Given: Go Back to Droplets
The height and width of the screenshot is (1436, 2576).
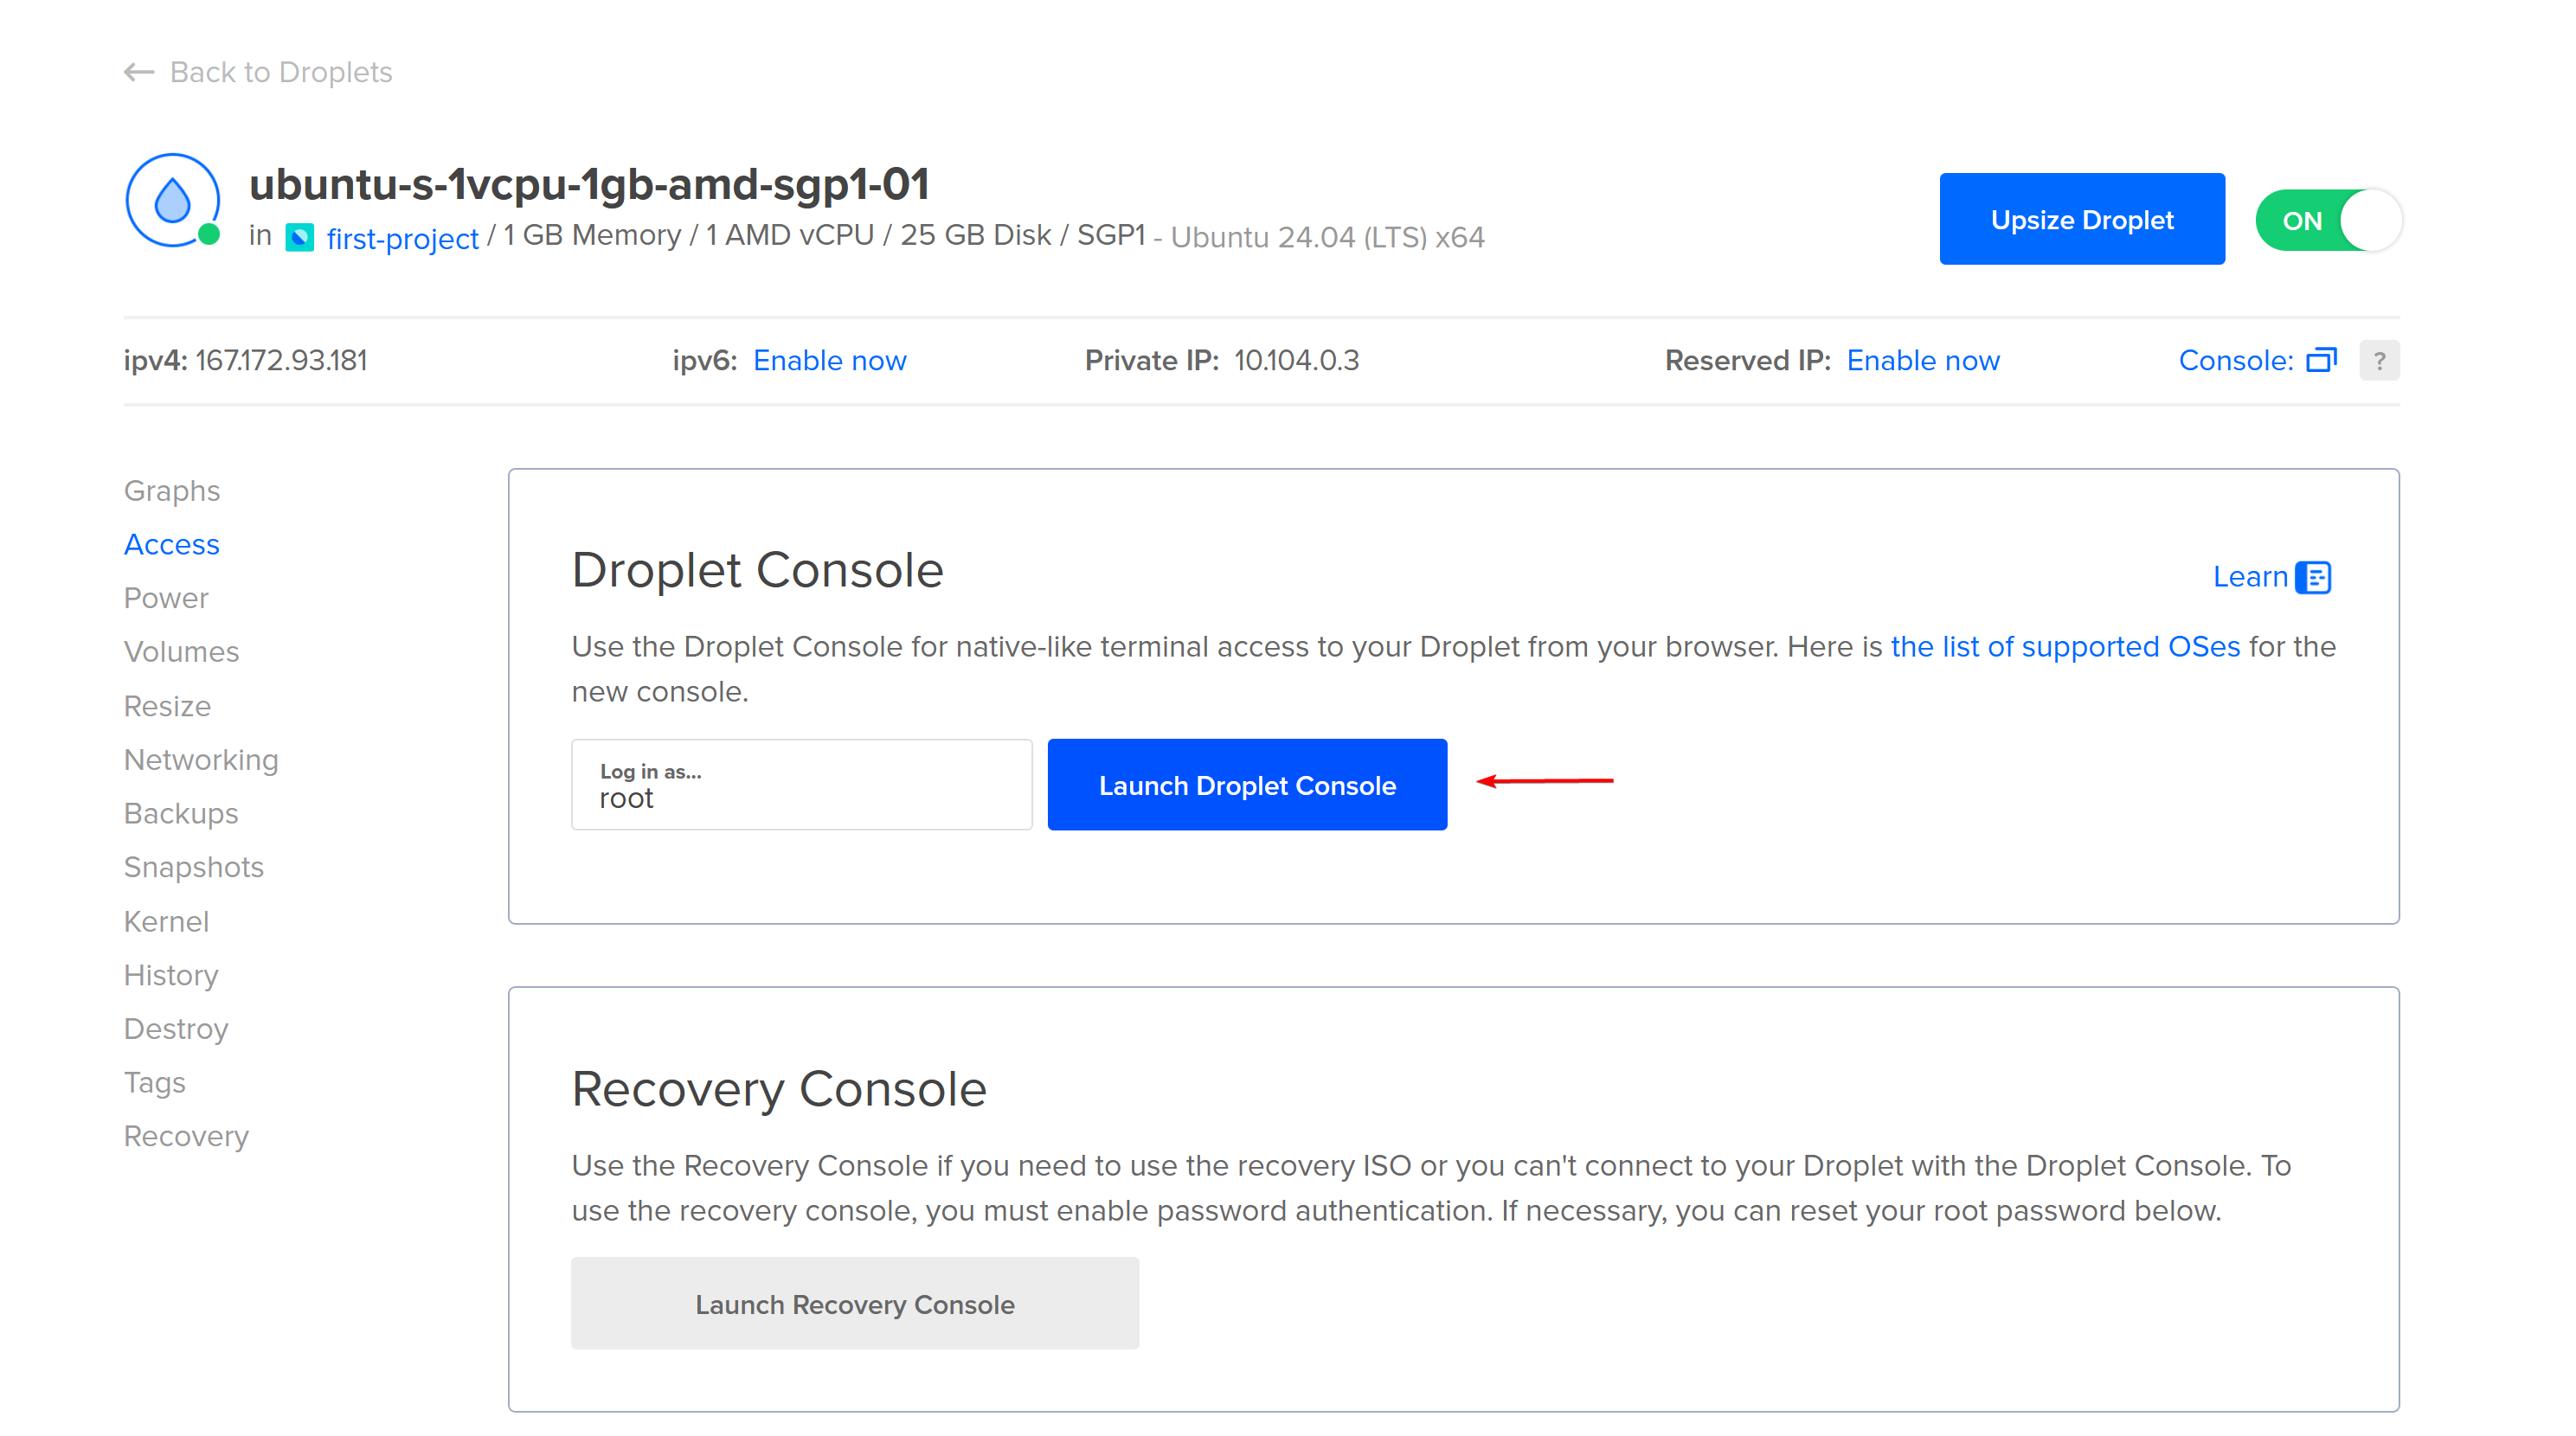Looking at the screenshot, I should point(281,72).
